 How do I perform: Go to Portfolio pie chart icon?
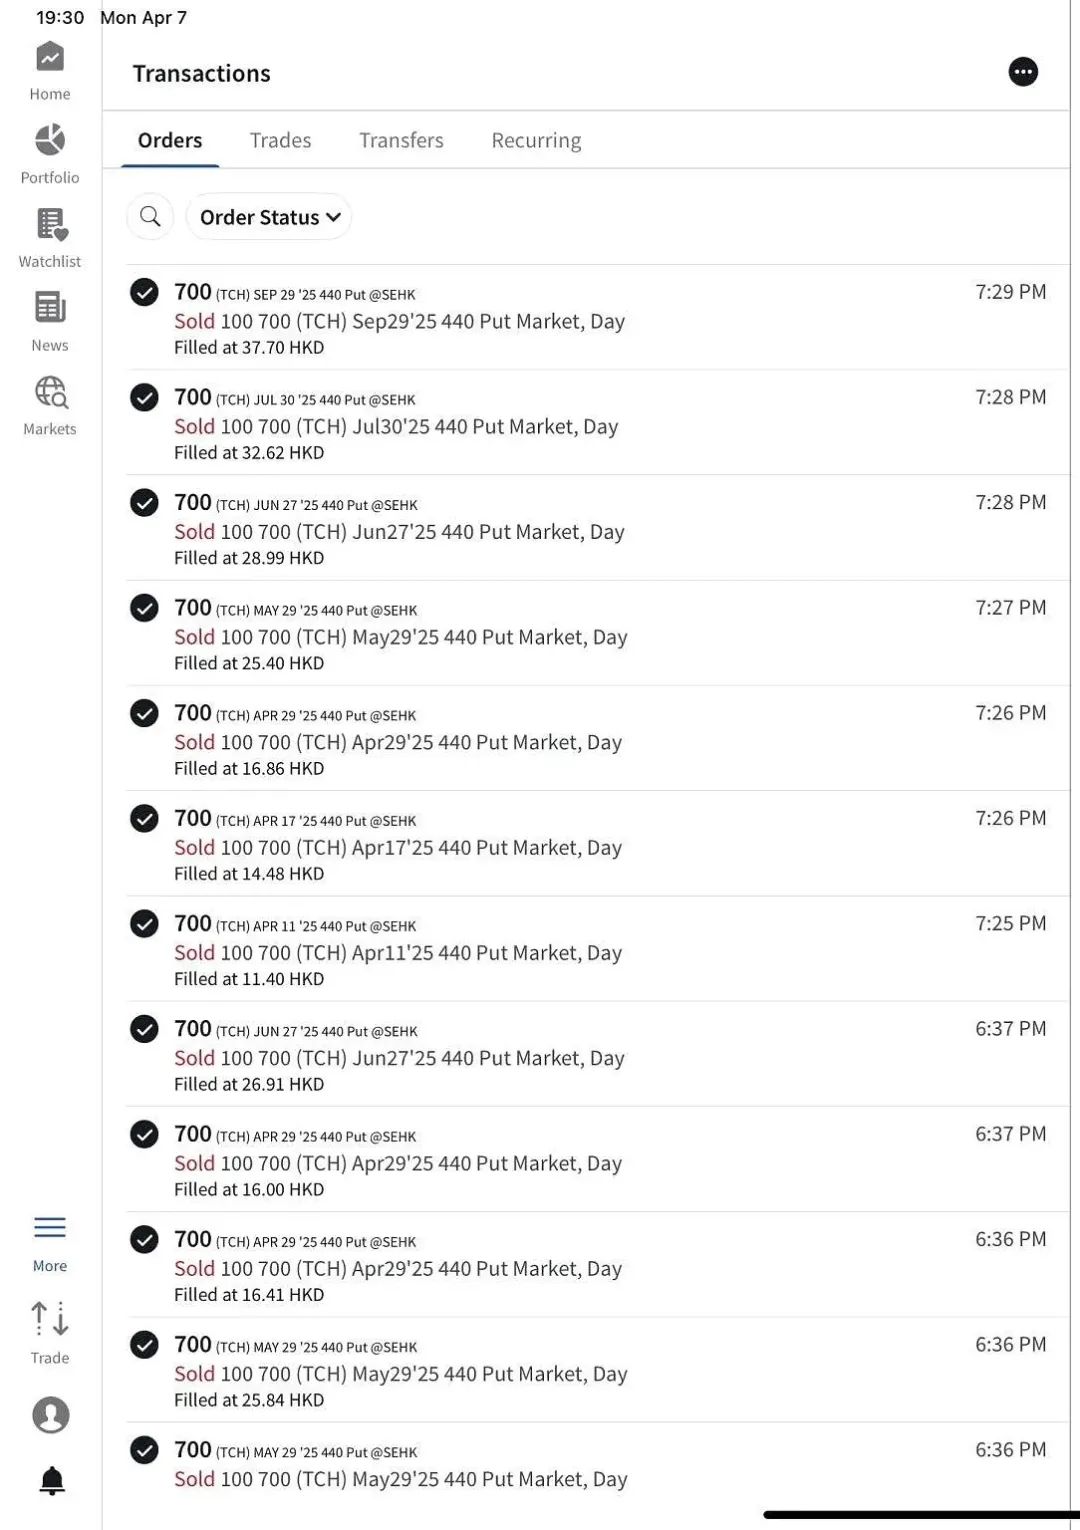[x=50, y=140]
